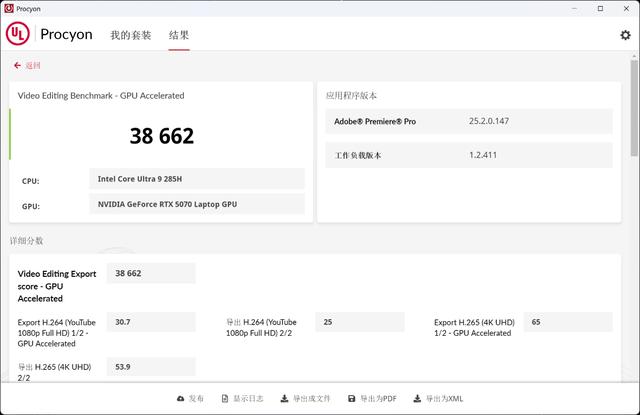The width and height of the screenshot is (640, 415).
Task: Click the Adobe® Premiere® Pro label
Action: click(x=375, y=121)
